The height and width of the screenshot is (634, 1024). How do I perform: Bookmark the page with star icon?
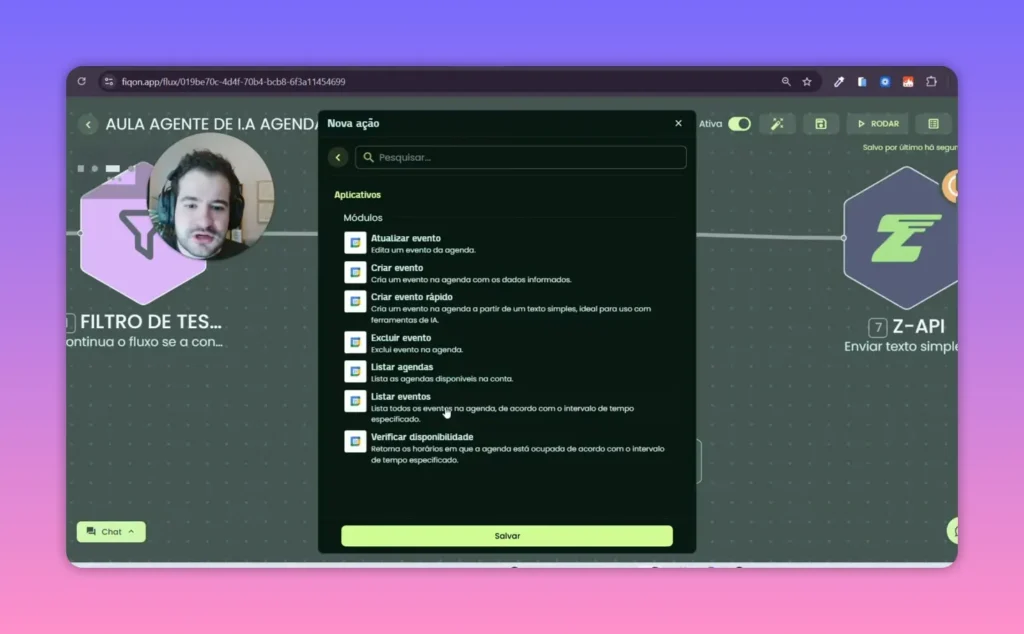(x=807, y=82)
